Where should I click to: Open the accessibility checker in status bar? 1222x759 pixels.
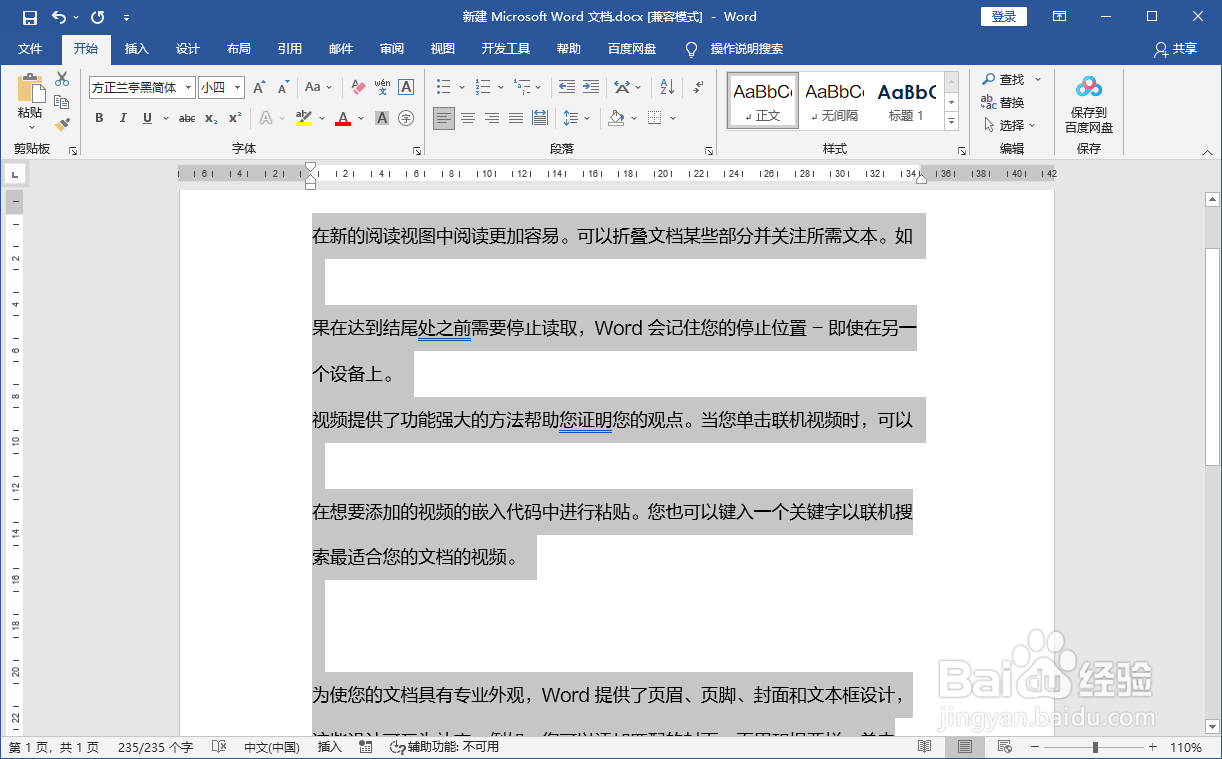point(444,747)
